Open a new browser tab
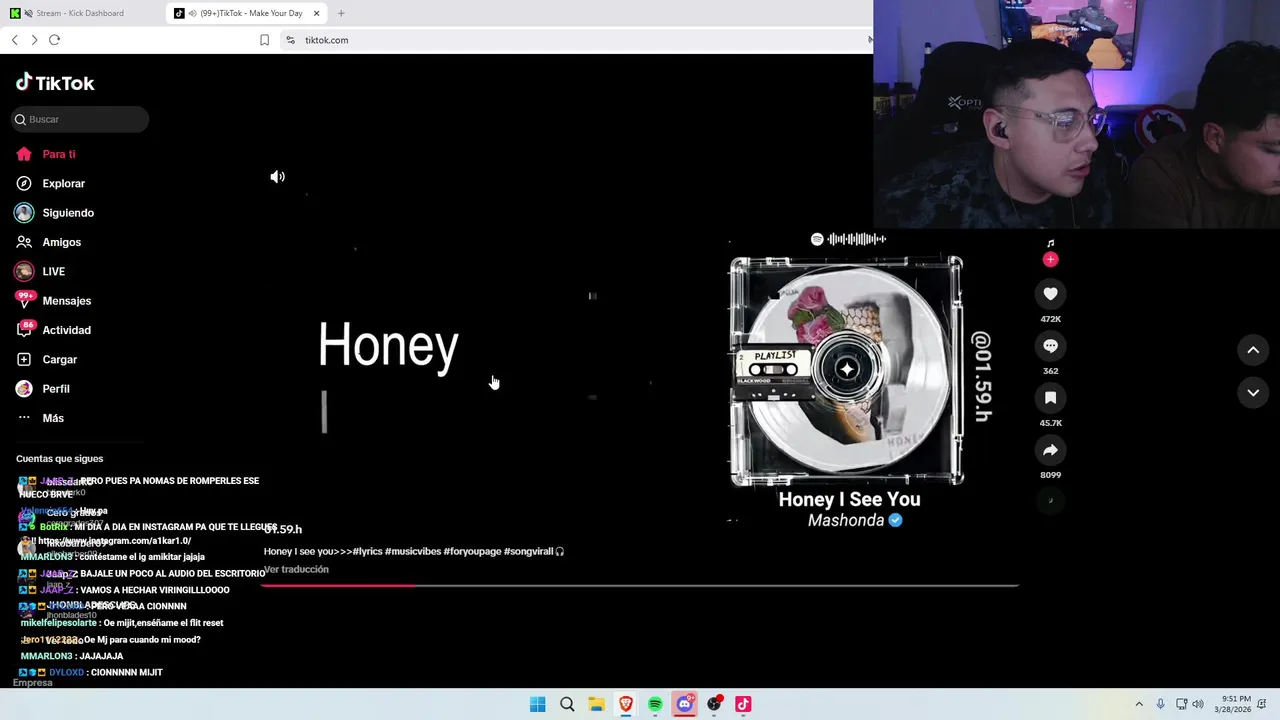This screenshot has height=720, width=1280. pos(341,13)
